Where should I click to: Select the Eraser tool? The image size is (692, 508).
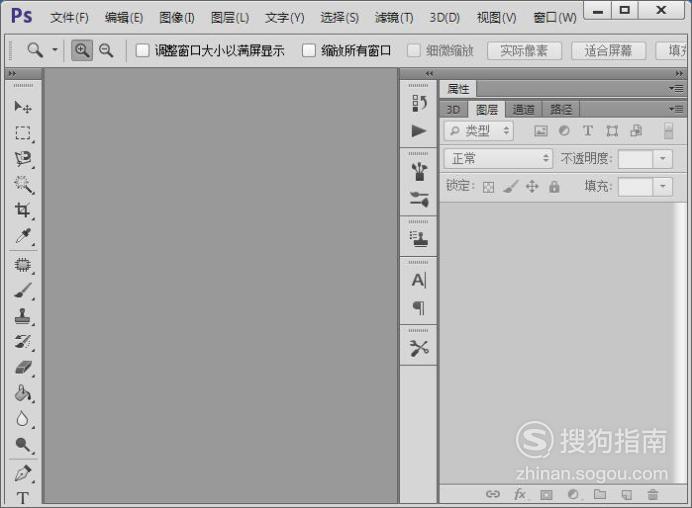(23, 367)
